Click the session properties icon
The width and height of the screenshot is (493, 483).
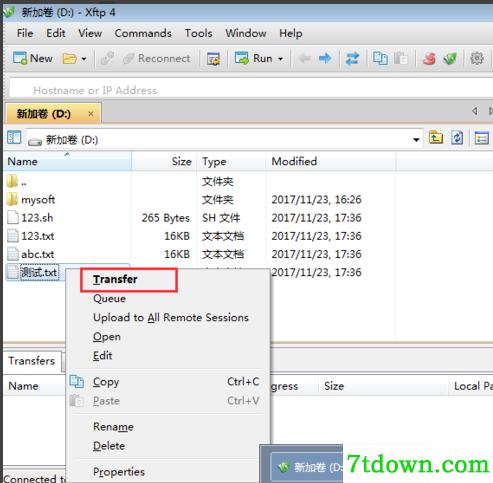(x=213, y=59)
